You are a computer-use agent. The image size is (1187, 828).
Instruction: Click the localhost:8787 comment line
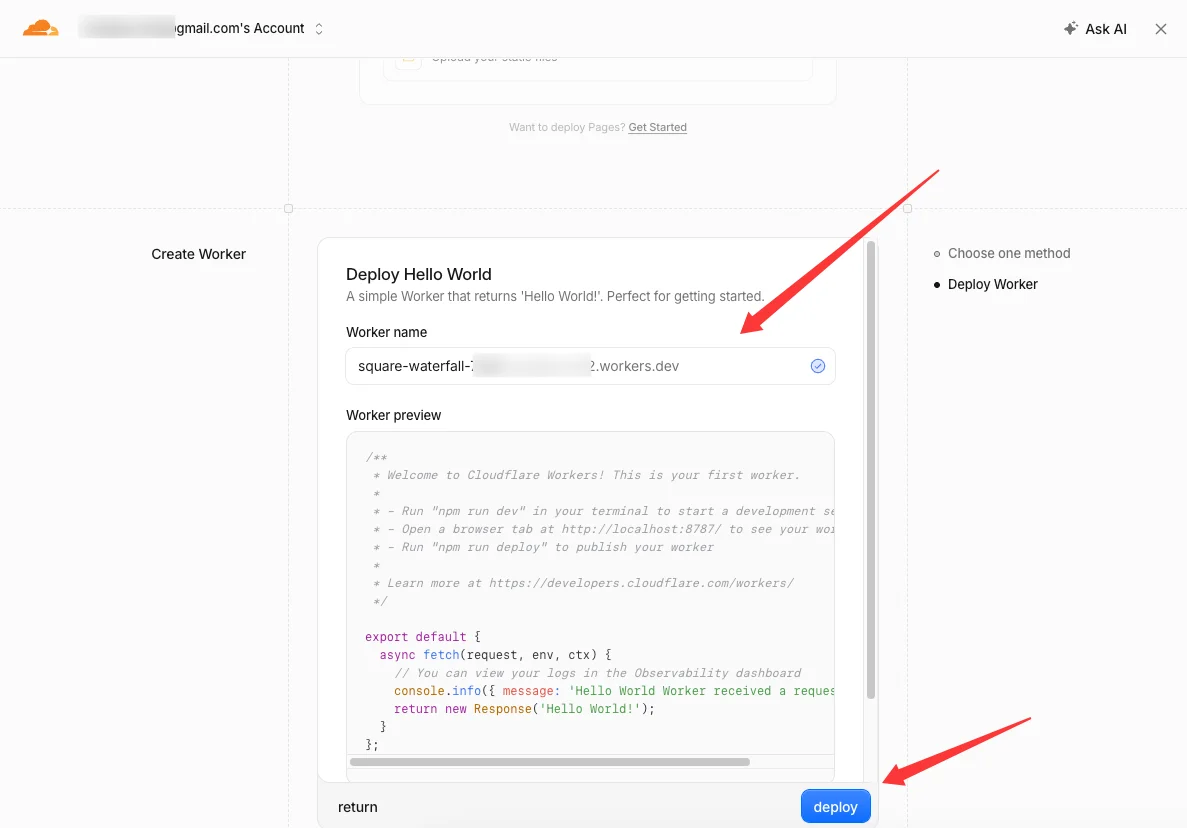coord(603,529)
